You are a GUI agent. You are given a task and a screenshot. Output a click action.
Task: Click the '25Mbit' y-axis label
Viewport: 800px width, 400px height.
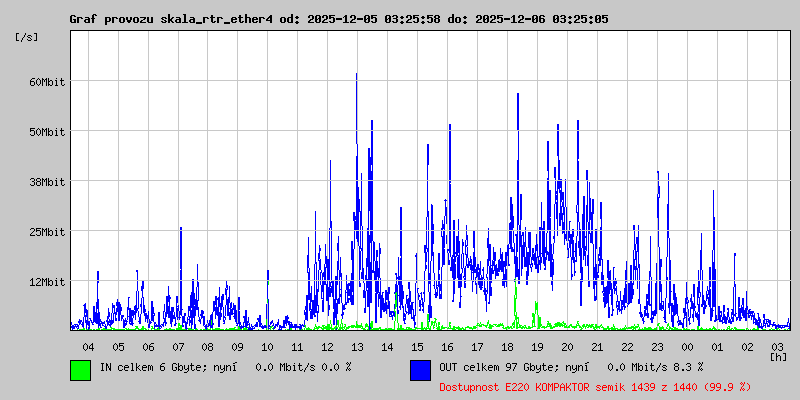pyautogui.click(x=47, y=232)
